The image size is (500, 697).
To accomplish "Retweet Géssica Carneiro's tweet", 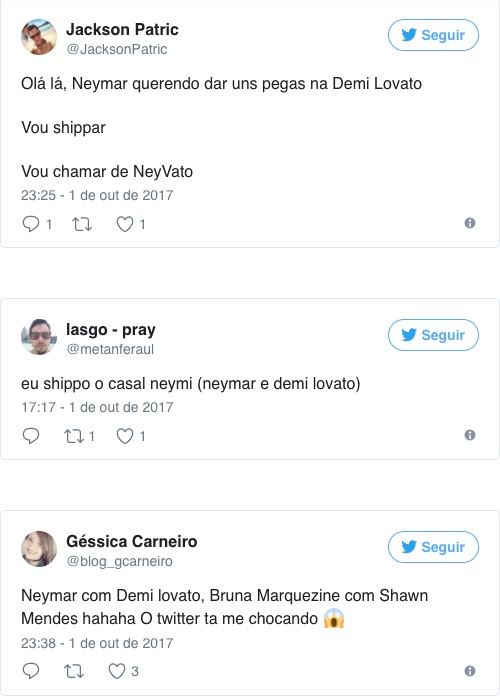I will [x=74, y=671].
